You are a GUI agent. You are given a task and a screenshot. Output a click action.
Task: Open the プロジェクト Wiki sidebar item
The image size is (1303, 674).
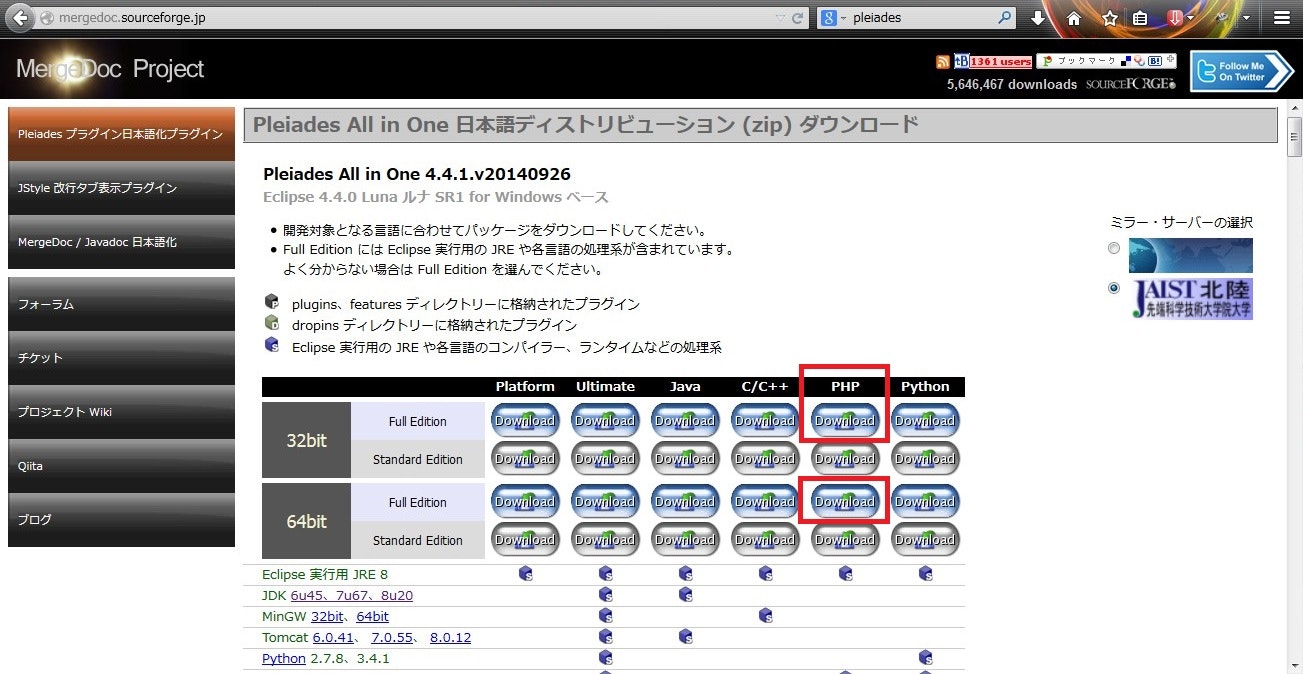[x=121, y=412]
